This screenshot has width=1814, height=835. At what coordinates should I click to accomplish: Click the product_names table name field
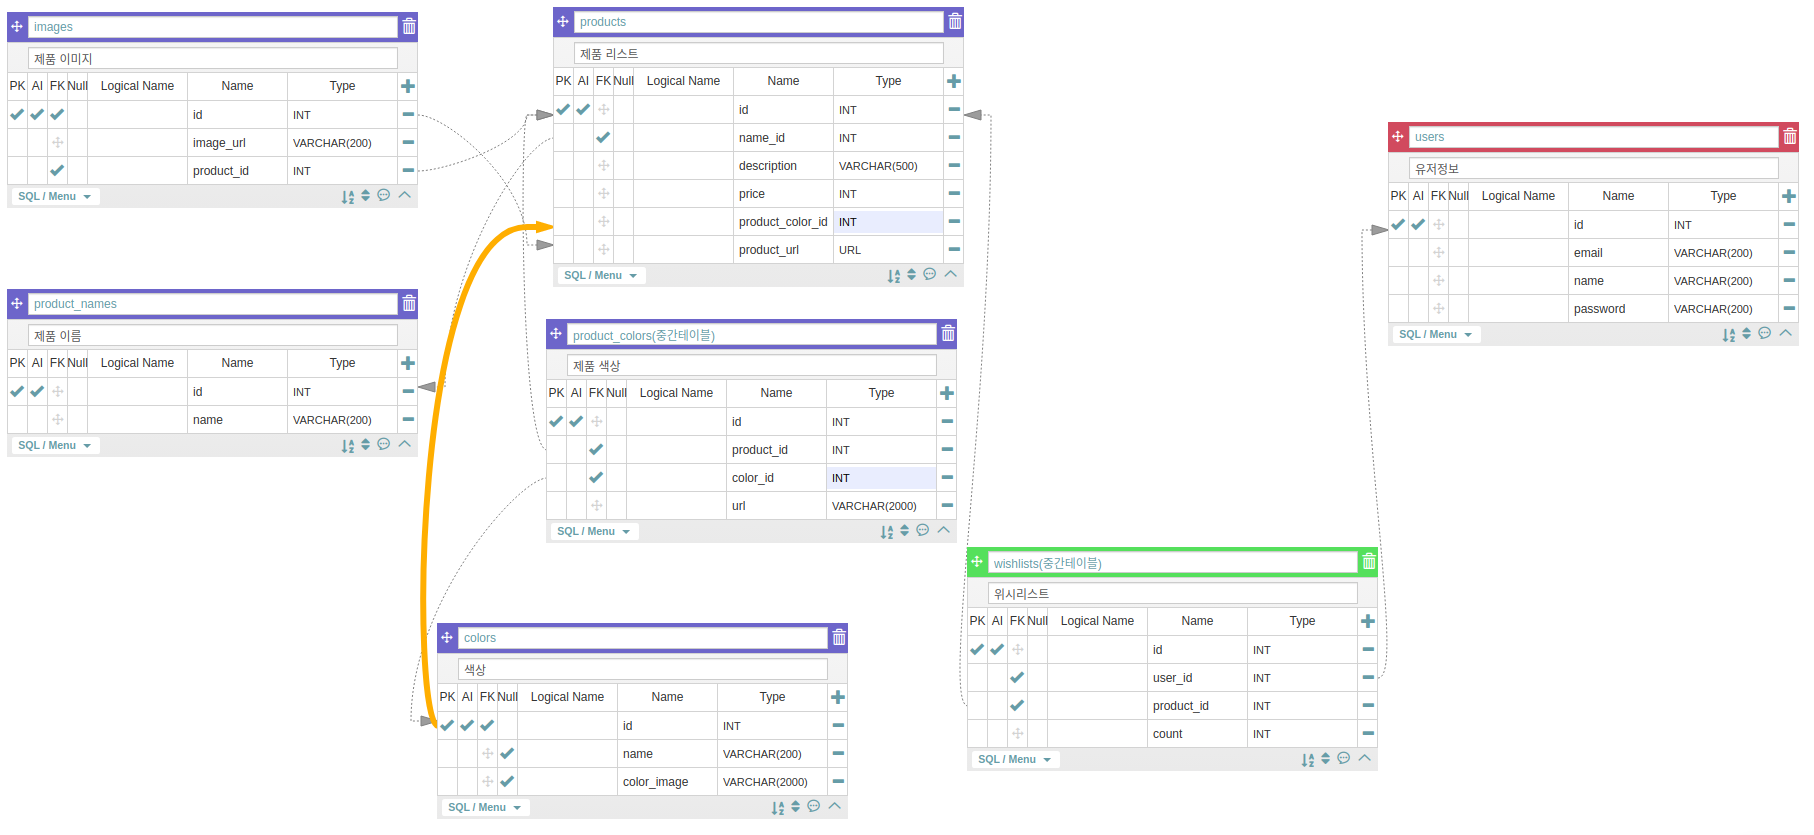tap(212, 304)
